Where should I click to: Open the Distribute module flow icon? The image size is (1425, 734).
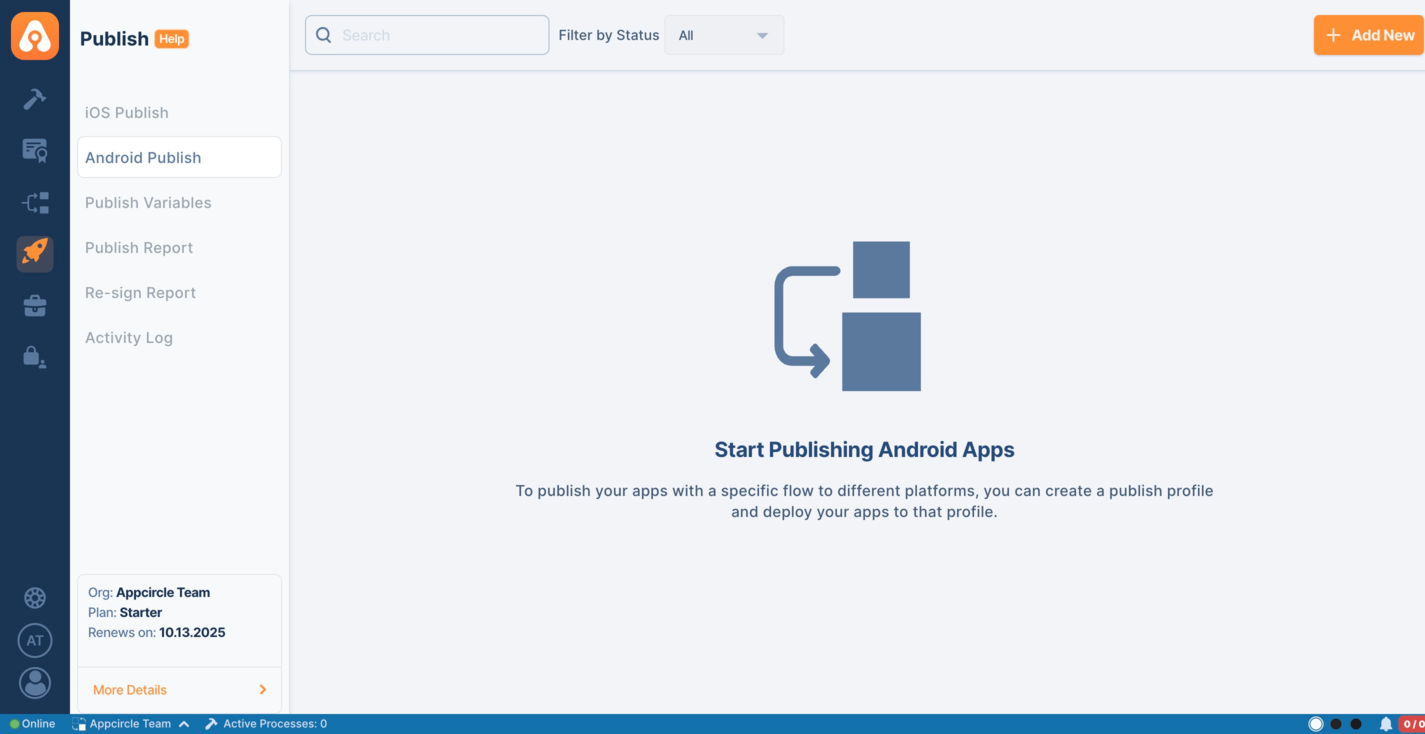(x=35, y=203)
